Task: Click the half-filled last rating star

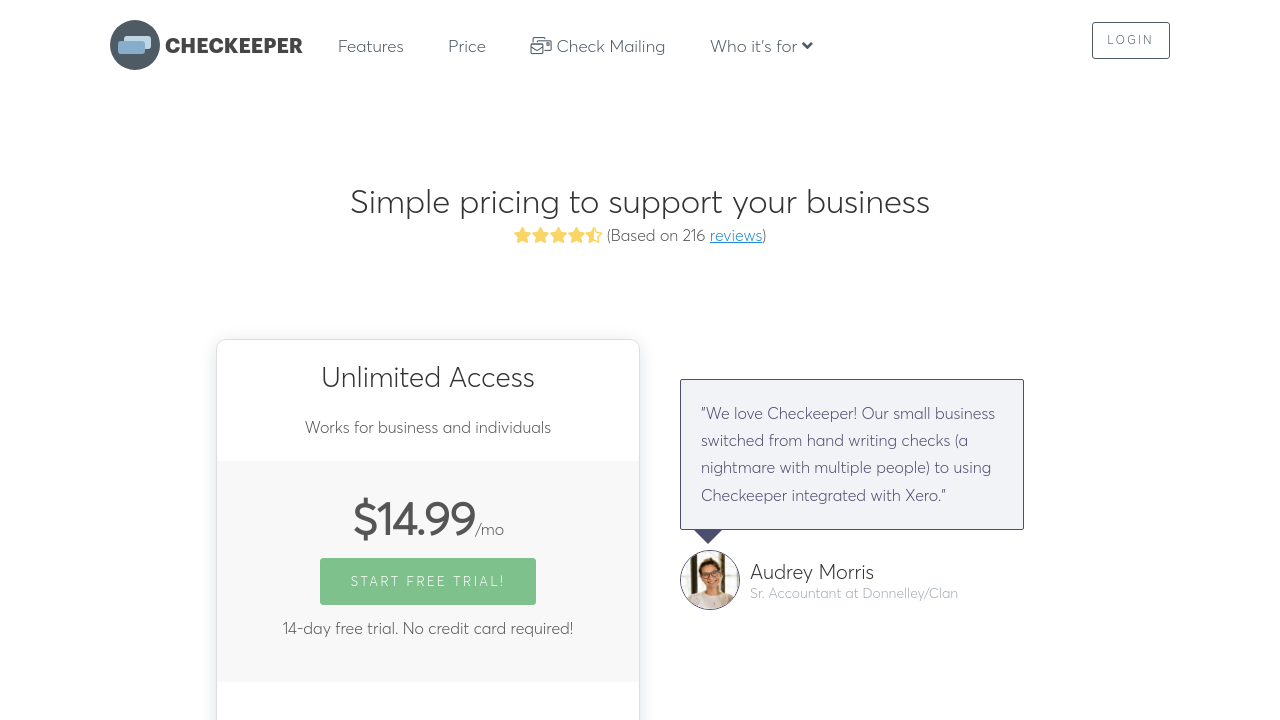Action: 594,236
